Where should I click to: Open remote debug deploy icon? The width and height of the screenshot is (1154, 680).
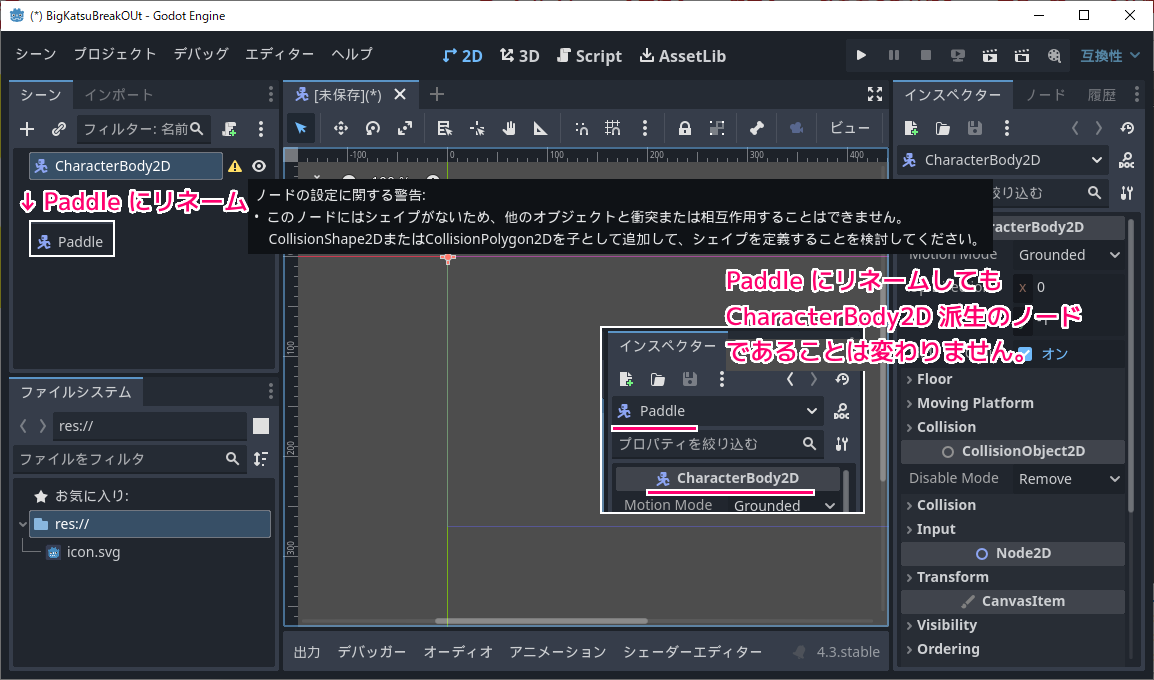957,55
